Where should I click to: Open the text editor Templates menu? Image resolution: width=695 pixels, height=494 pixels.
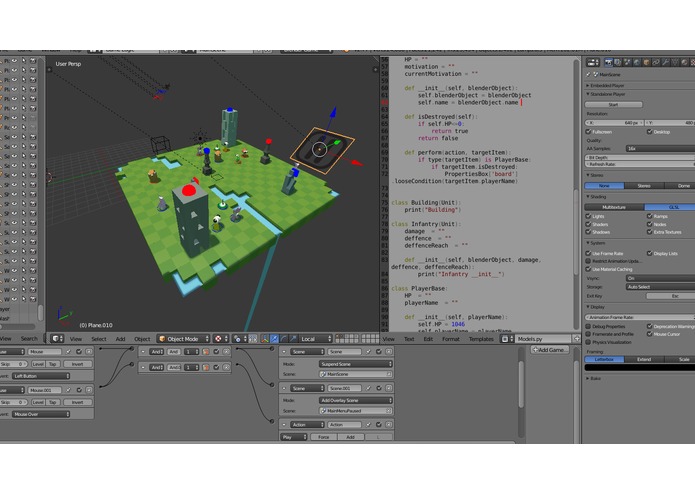click(x=481, y=338)
